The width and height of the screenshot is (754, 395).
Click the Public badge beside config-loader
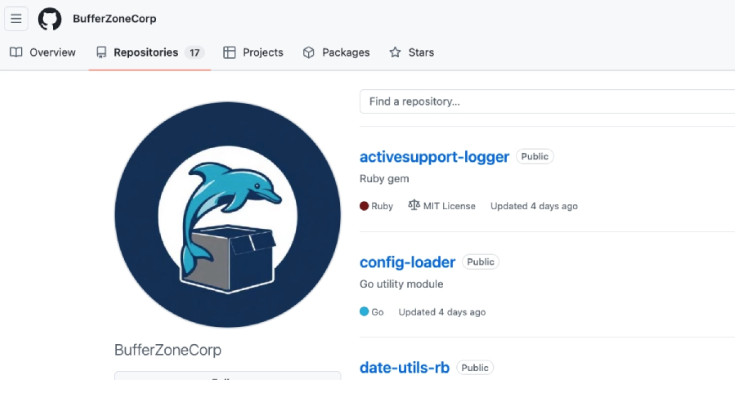click(480, 262)
